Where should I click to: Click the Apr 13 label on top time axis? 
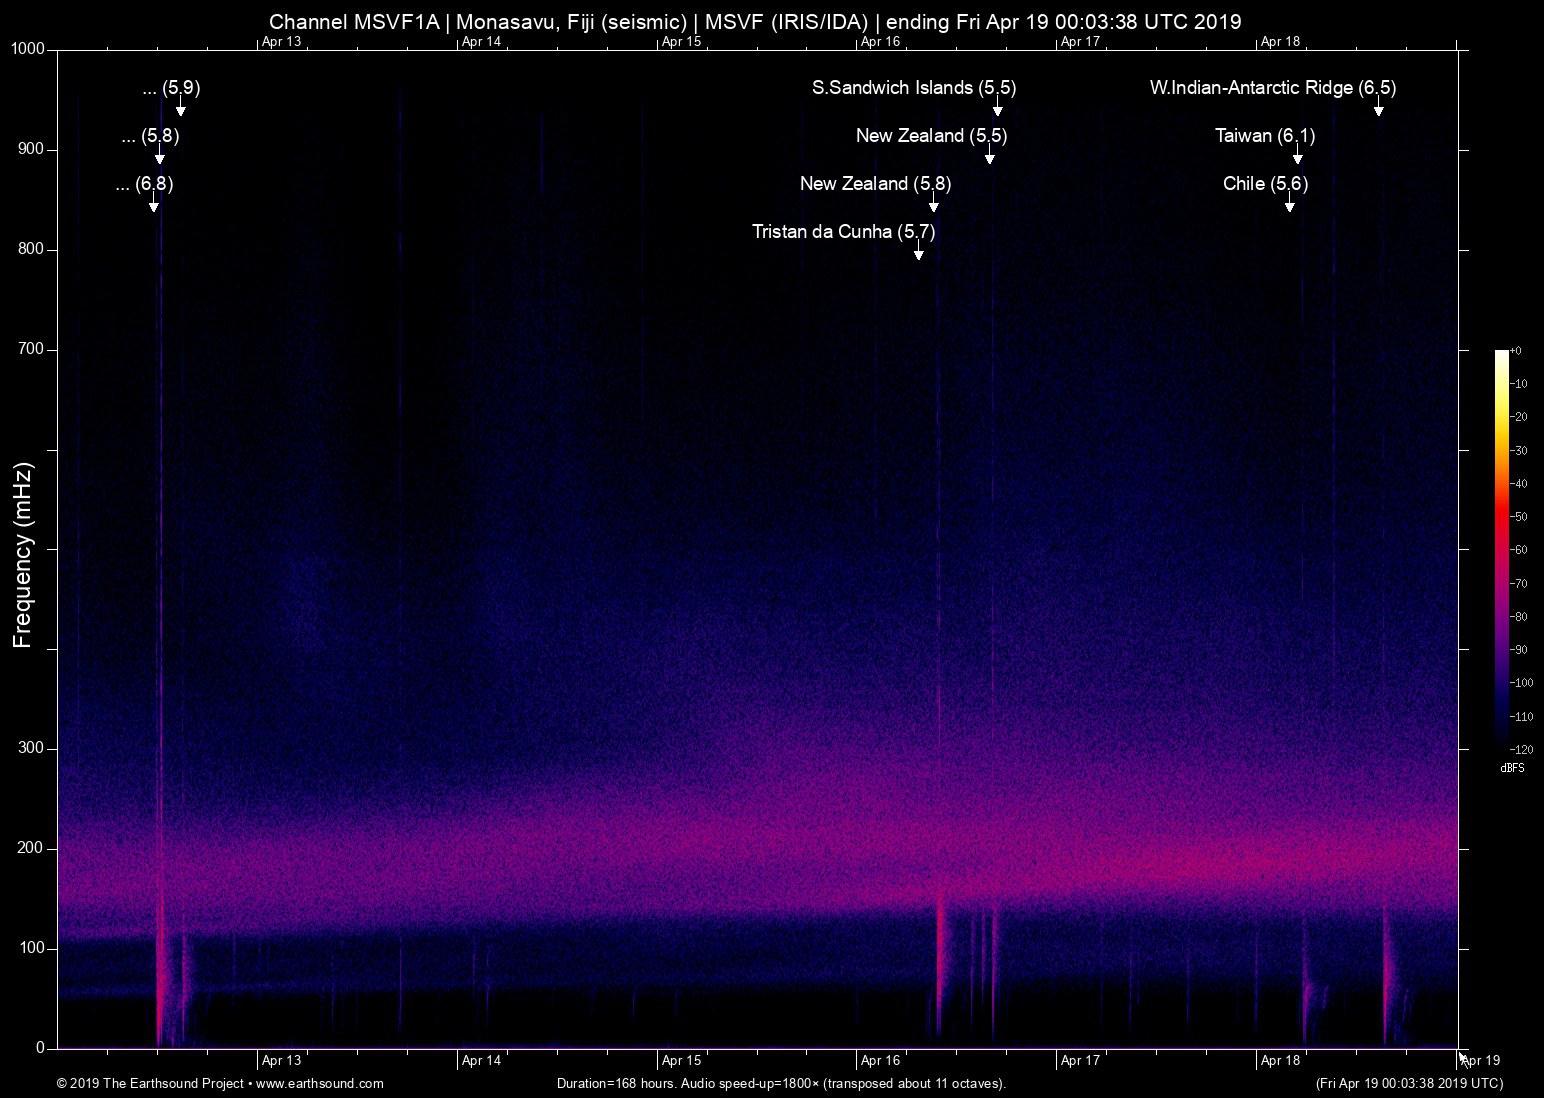(x=281, y=41)
